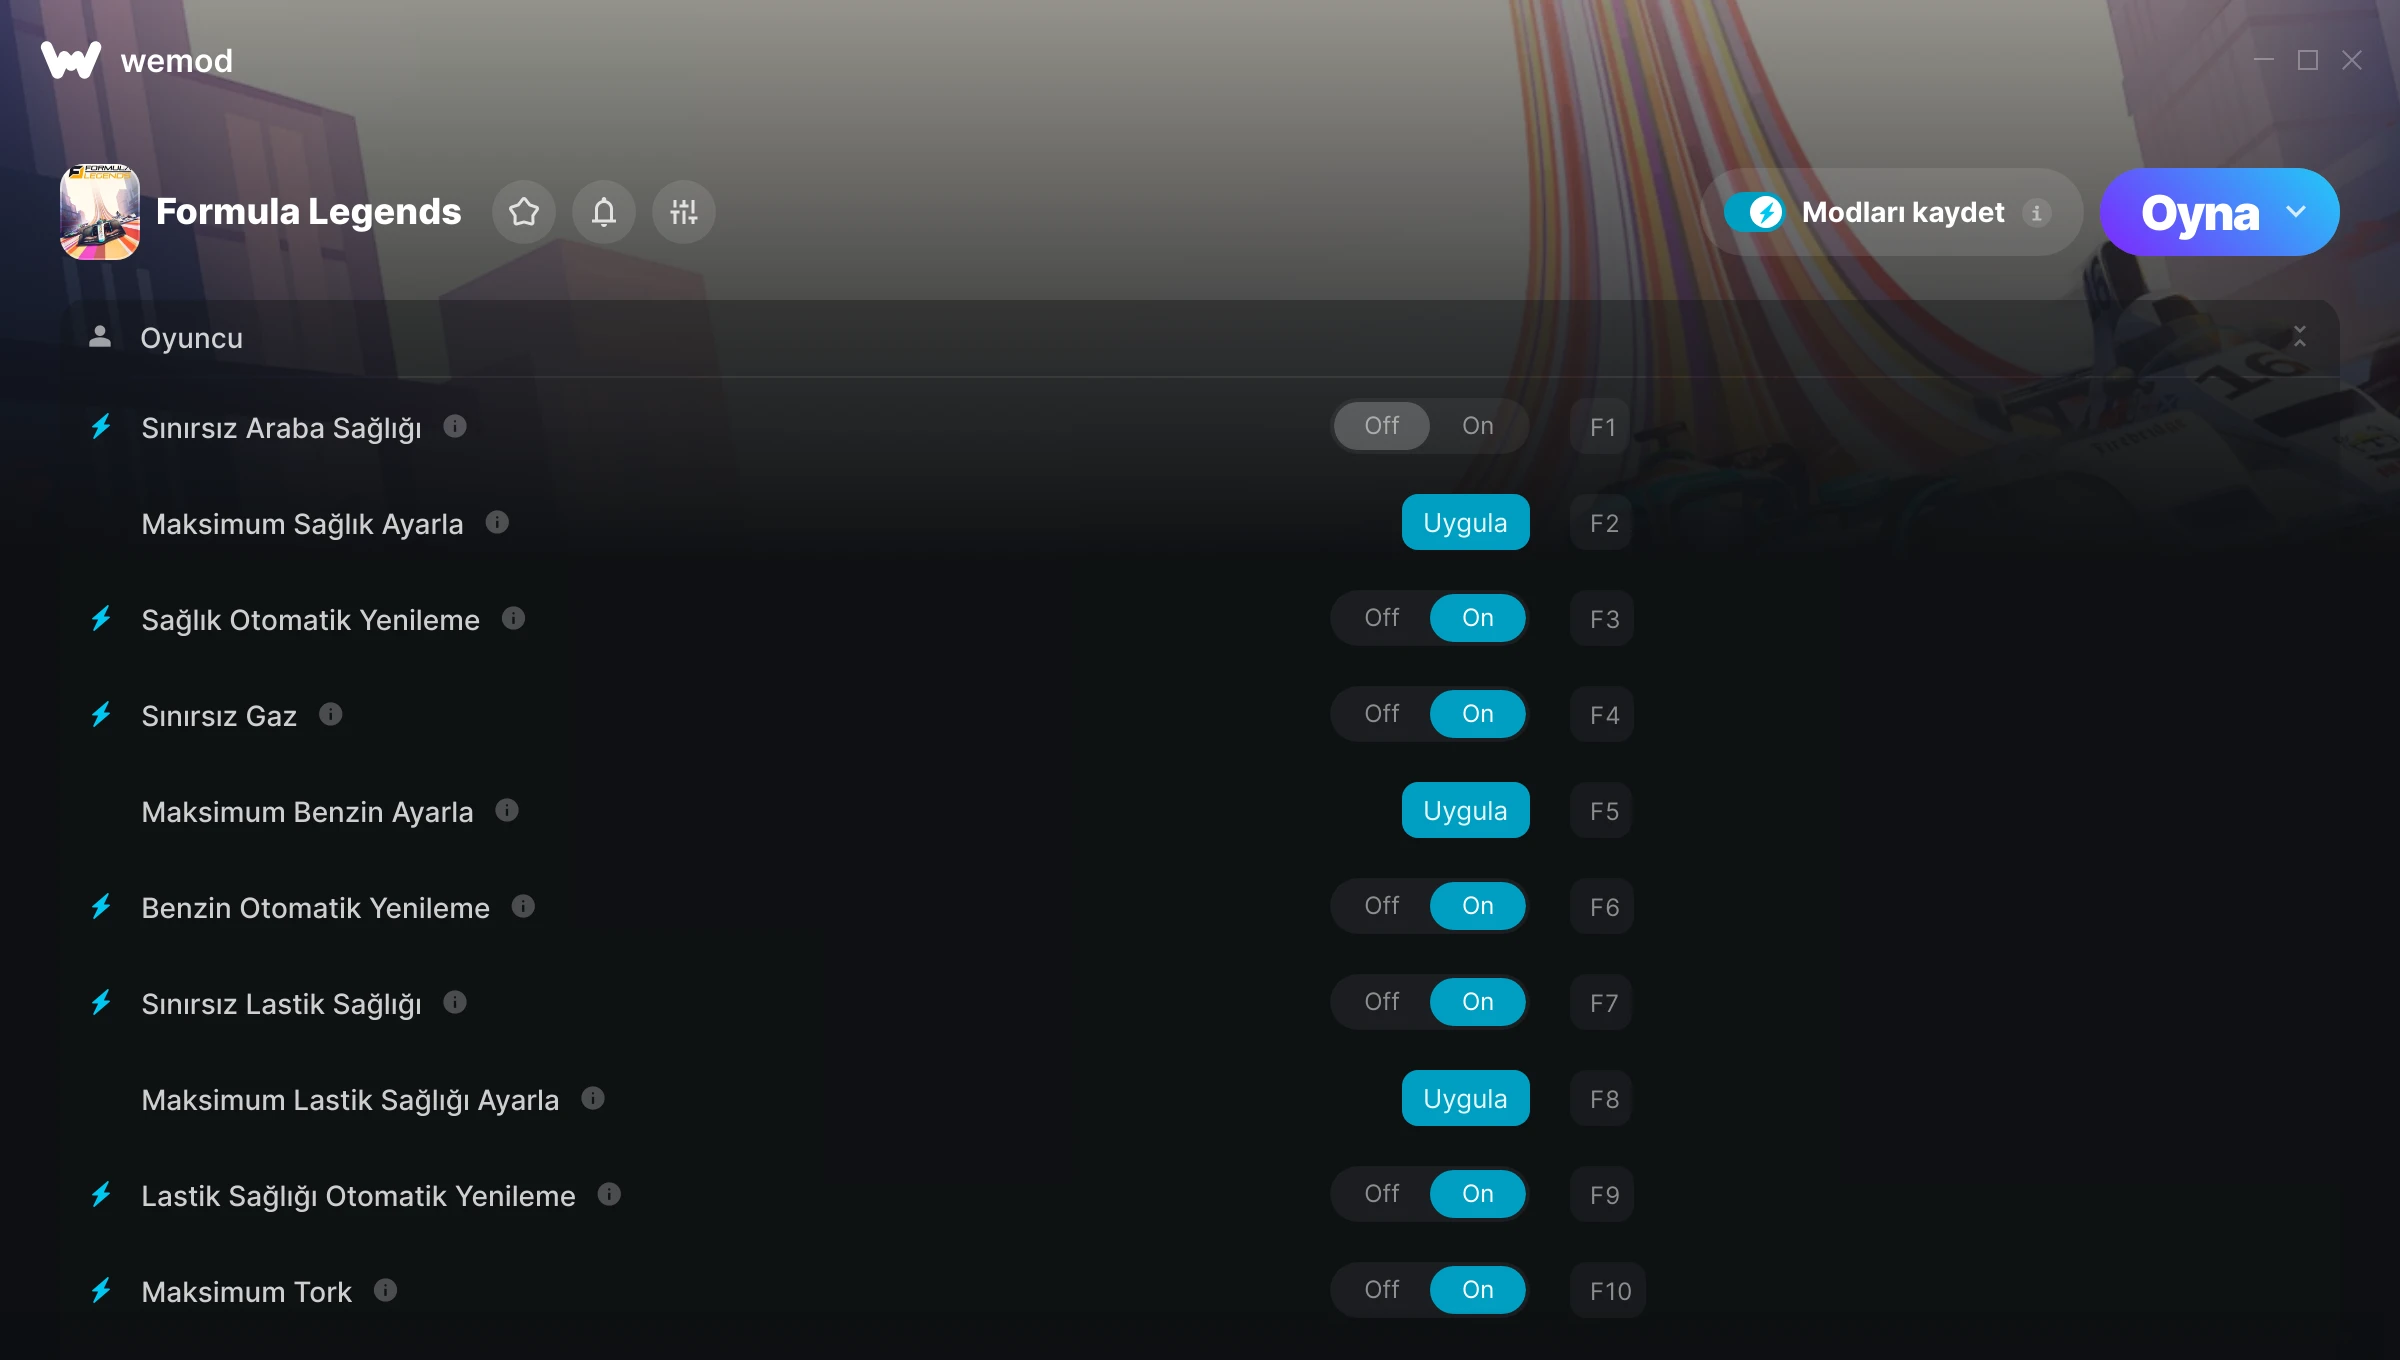Viewport: 2400px width, 1360px height.
Task: Change the F4 hotkey for Sınırsız Gaz
Action: (1602, 714)
